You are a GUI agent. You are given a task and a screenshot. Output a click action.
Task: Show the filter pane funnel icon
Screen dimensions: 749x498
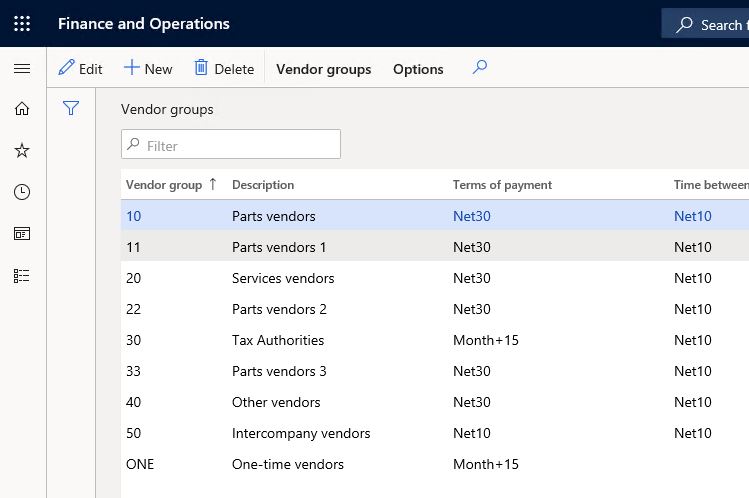(71, 108)
